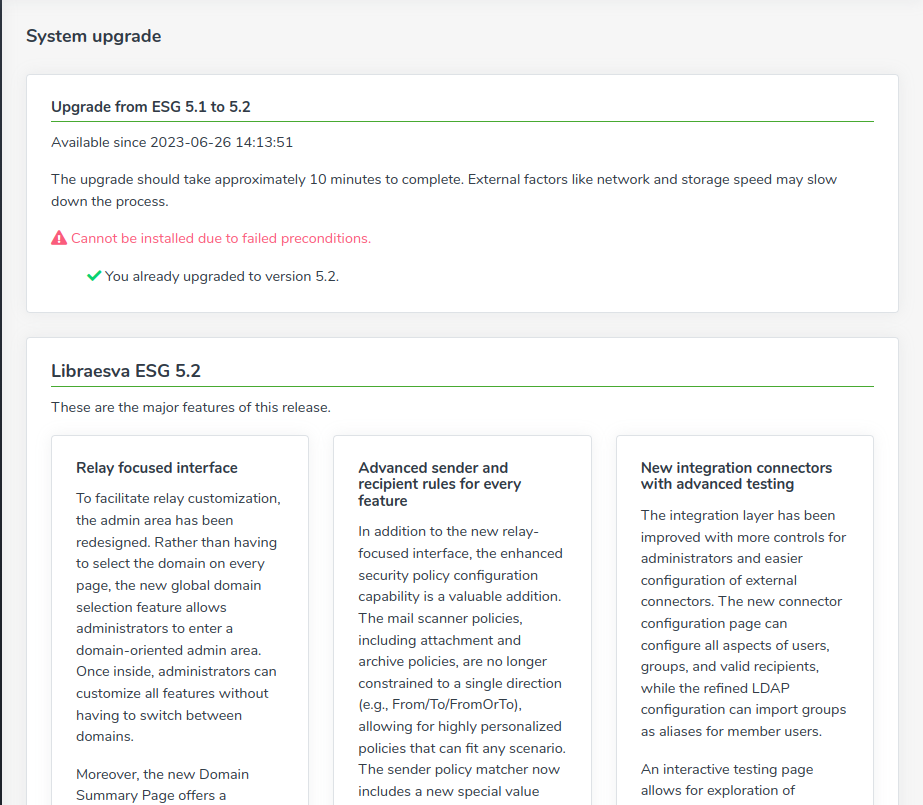Click the 'Cannot be installed due to failed preconditions.' message
Viewport: 923px width, 805px height.
221,238
